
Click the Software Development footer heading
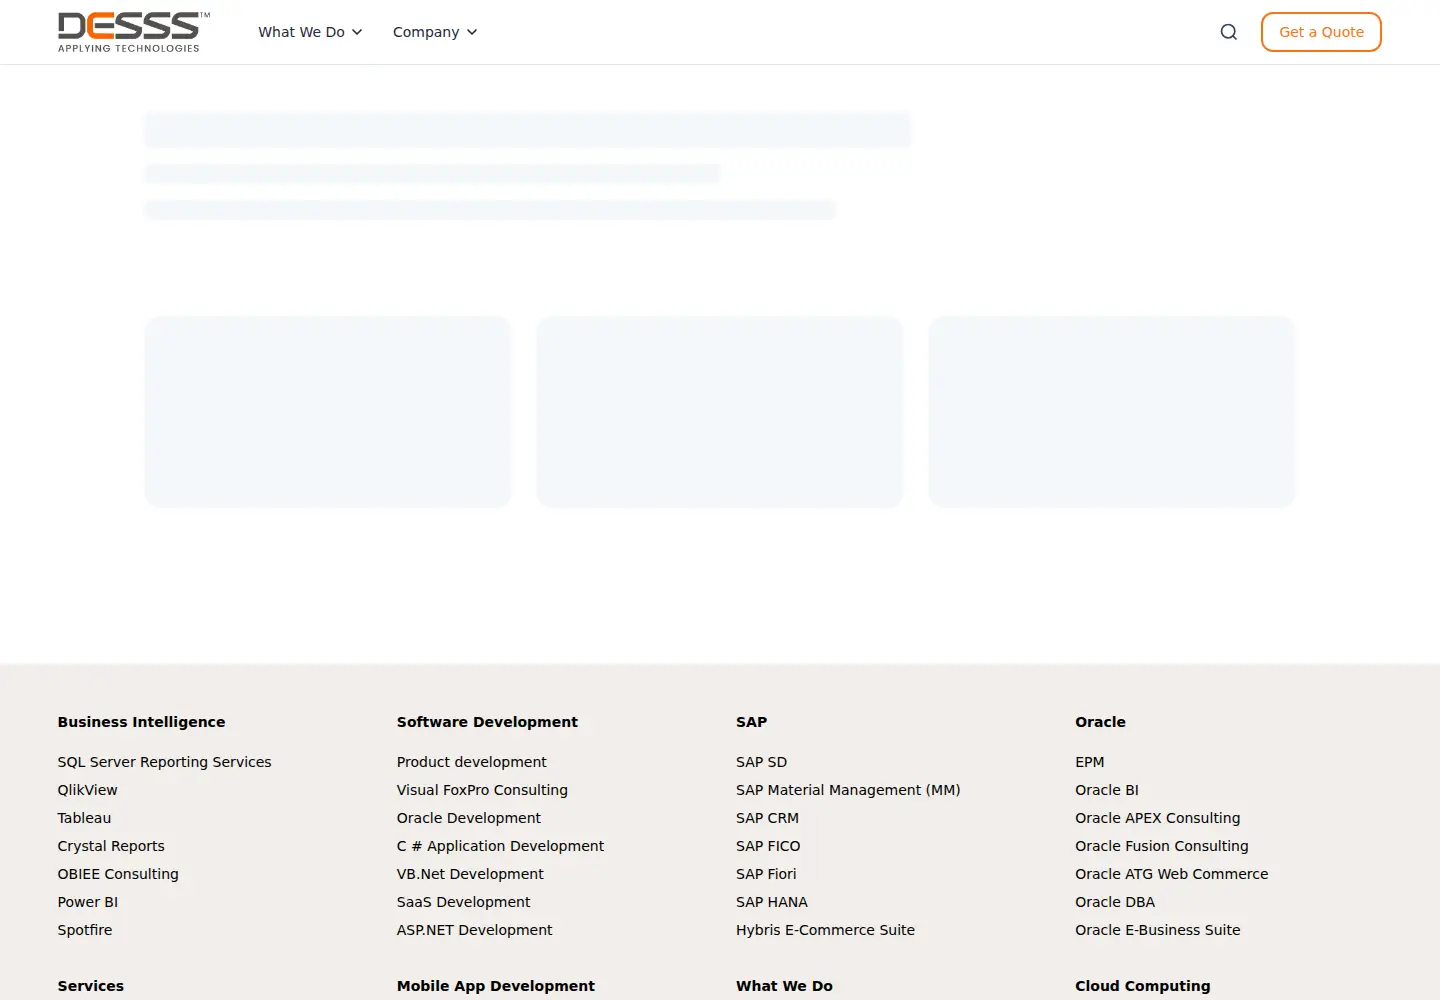coord(487,722)
